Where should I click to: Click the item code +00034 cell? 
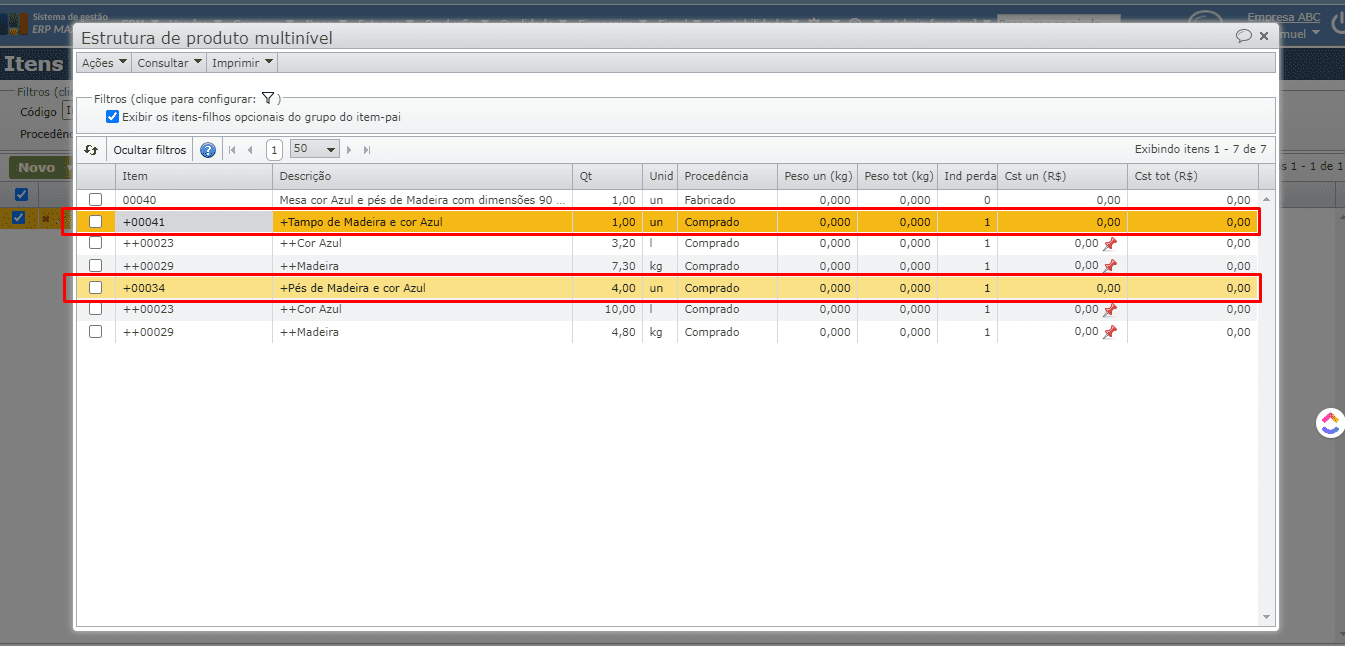point(194,288)
